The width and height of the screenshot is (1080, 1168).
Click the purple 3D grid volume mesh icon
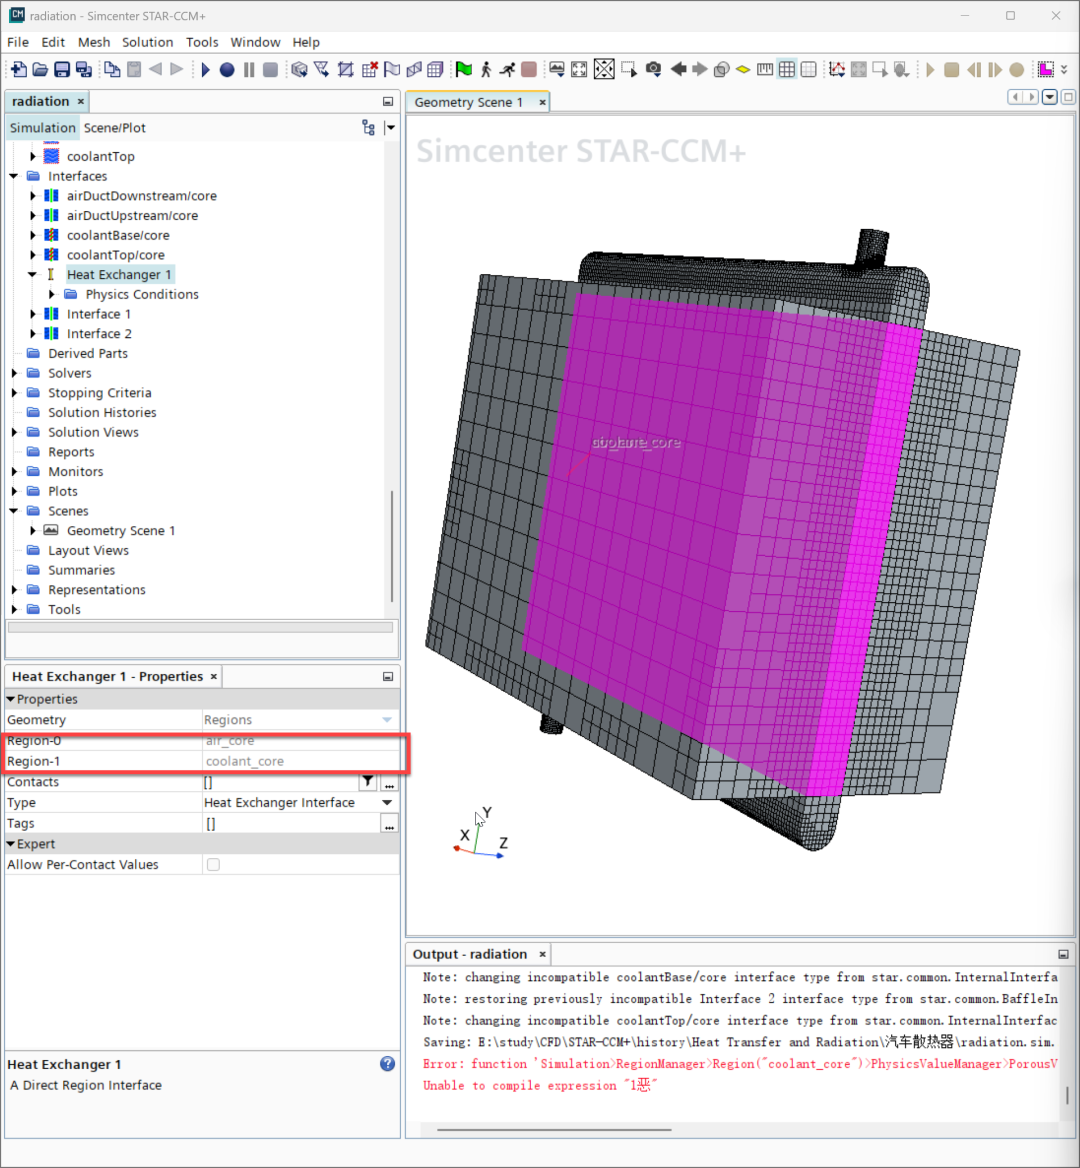click(435, 69)
